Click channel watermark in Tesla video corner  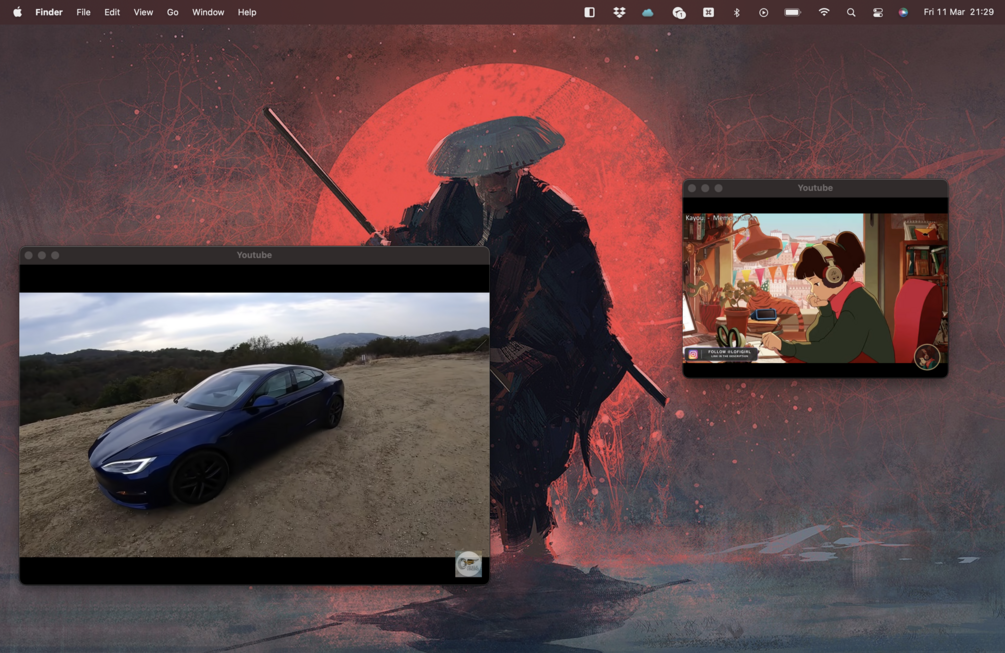point(469,564)
